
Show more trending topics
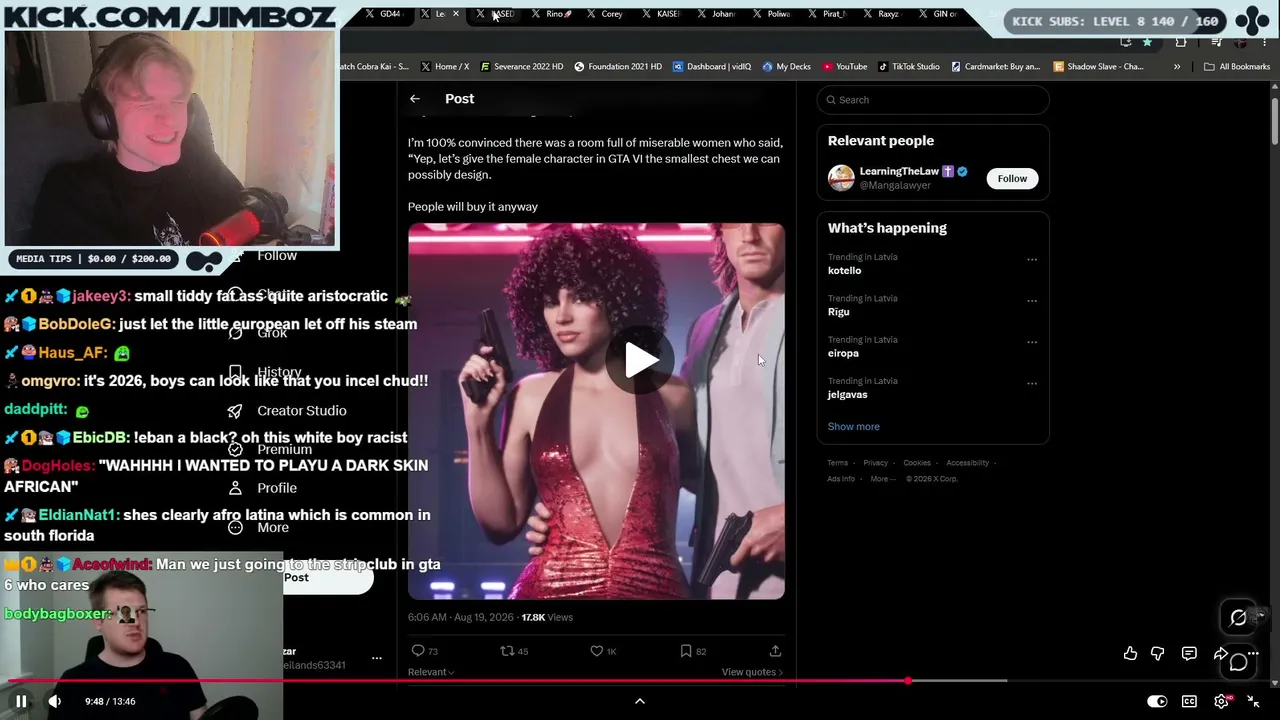853,427
